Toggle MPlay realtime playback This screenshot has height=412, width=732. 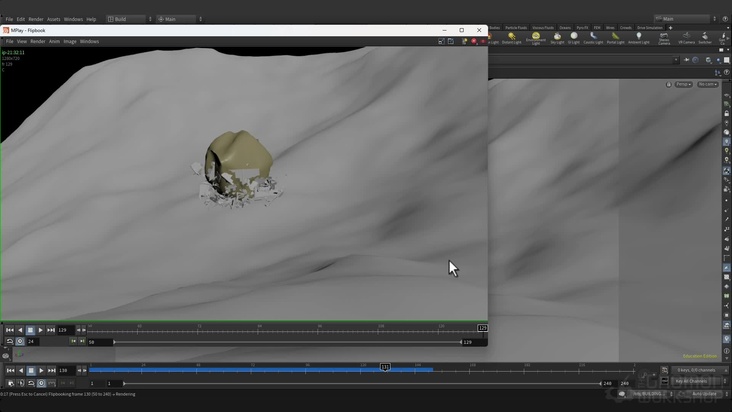20,342
